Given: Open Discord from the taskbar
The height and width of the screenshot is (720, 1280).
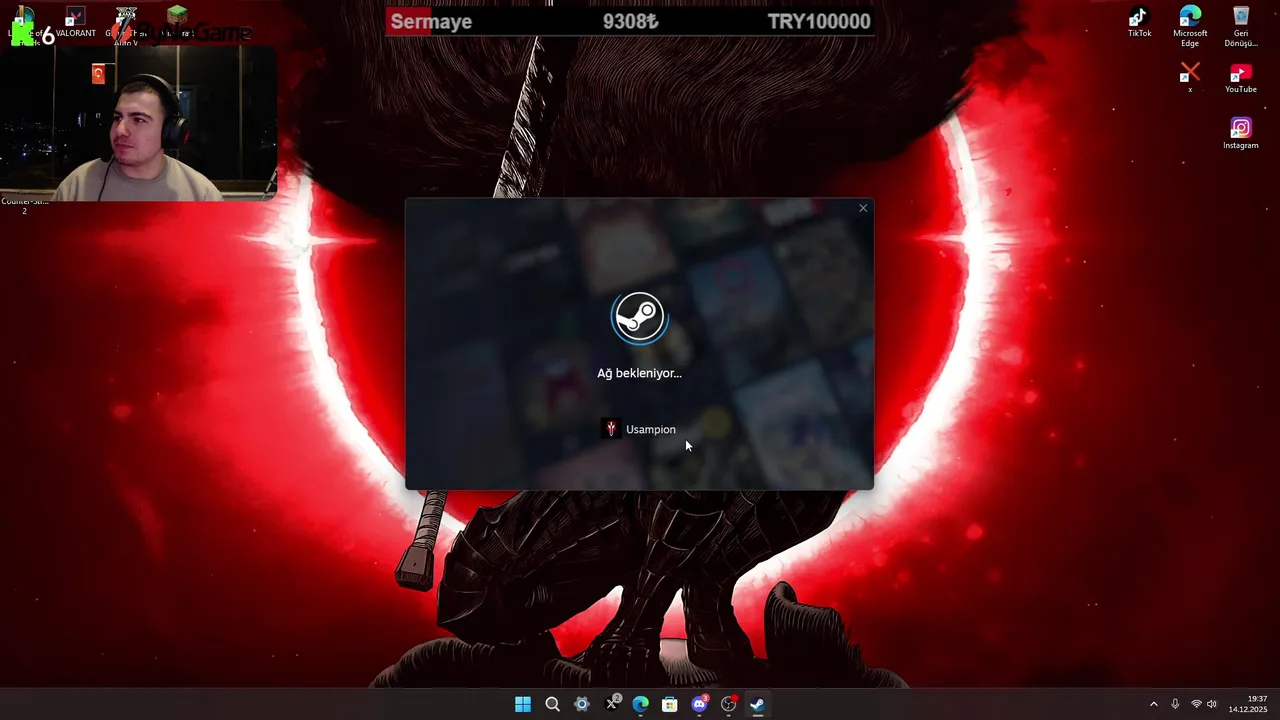Looking at the screenshot, I should (x=700, y=704).
